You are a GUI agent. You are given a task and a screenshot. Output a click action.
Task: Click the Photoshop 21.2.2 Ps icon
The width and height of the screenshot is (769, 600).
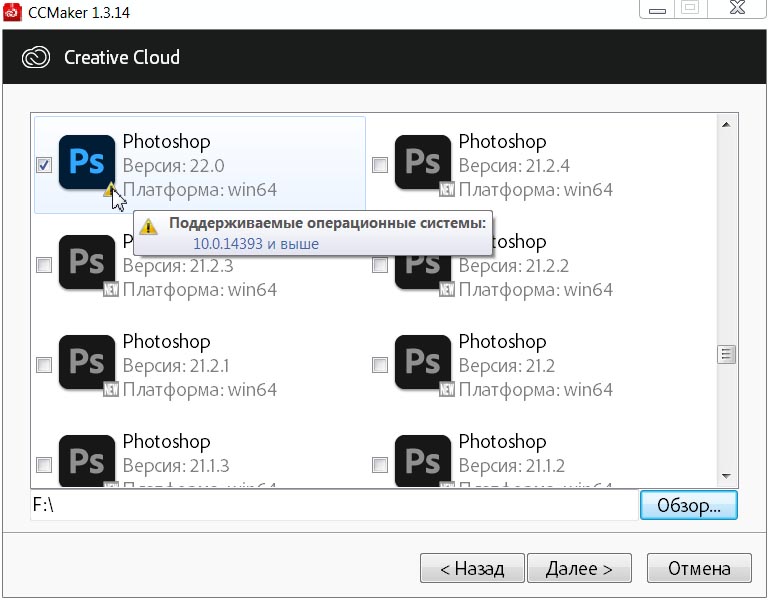pos(423,273)
